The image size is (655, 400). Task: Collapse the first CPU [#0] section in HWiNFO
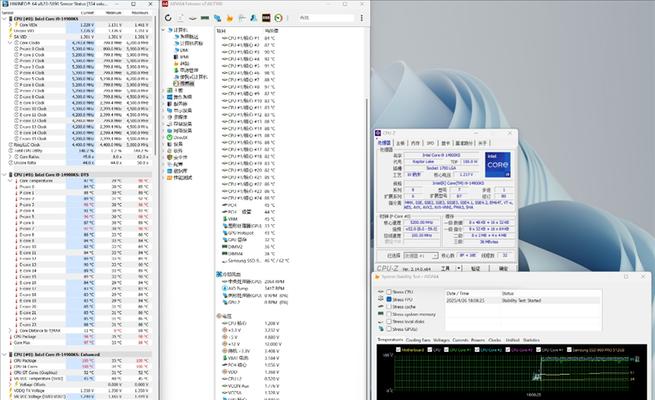point(5,19)
